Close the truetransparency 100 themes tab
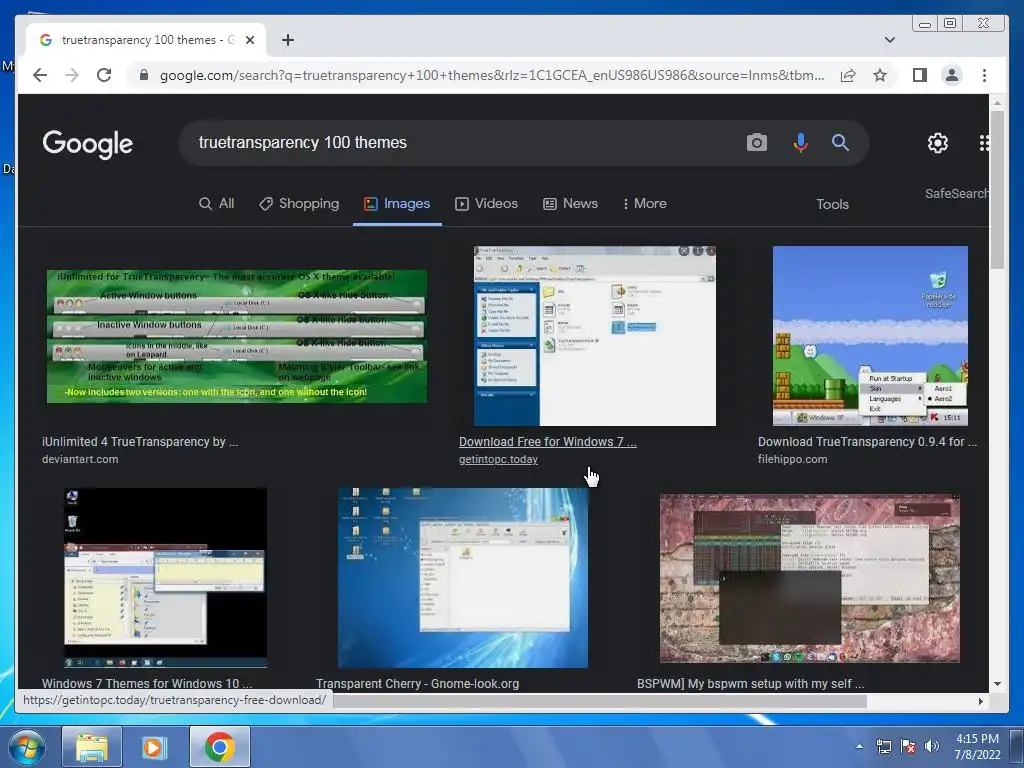Screen dimensions: 1024x768 [x=249, y=40]
